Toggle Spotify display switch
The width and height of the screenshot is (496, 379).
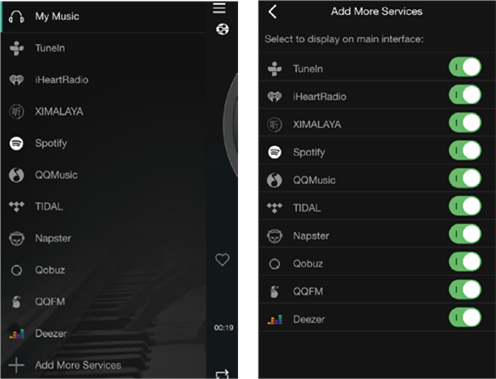pyautogui.click(x=465, y=151)
